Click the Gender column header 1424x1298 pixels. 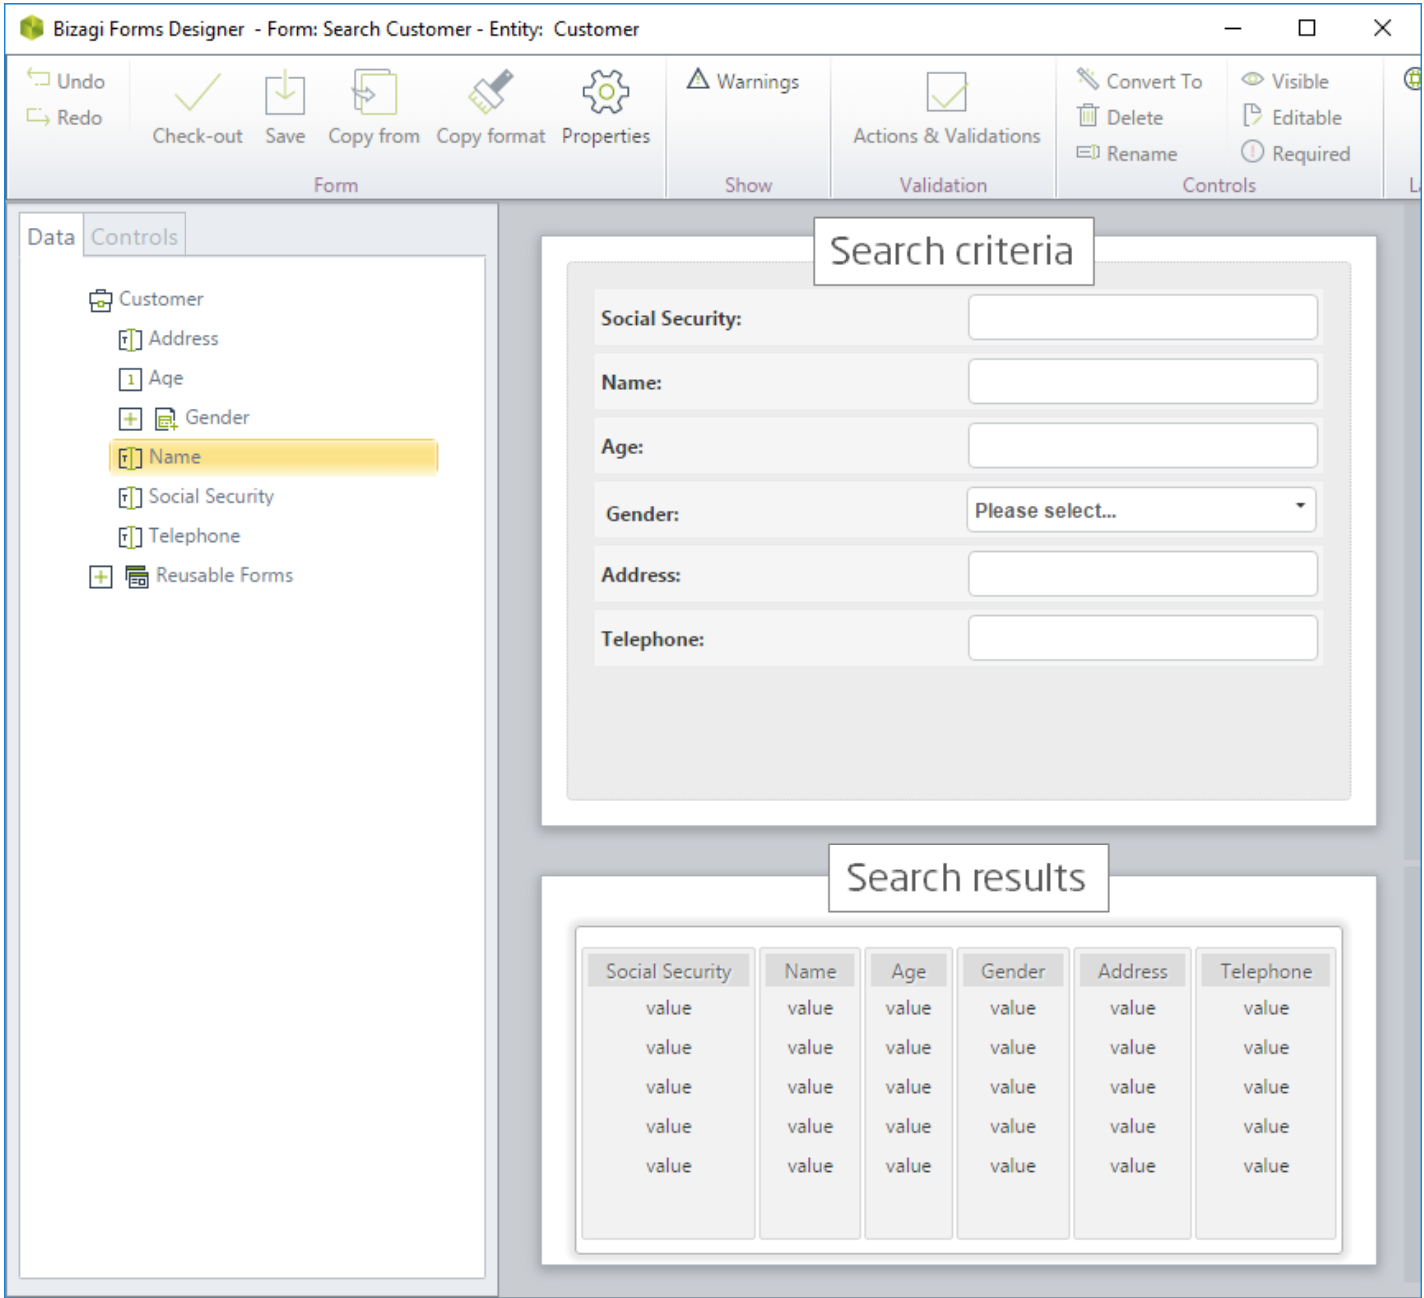1013,971
